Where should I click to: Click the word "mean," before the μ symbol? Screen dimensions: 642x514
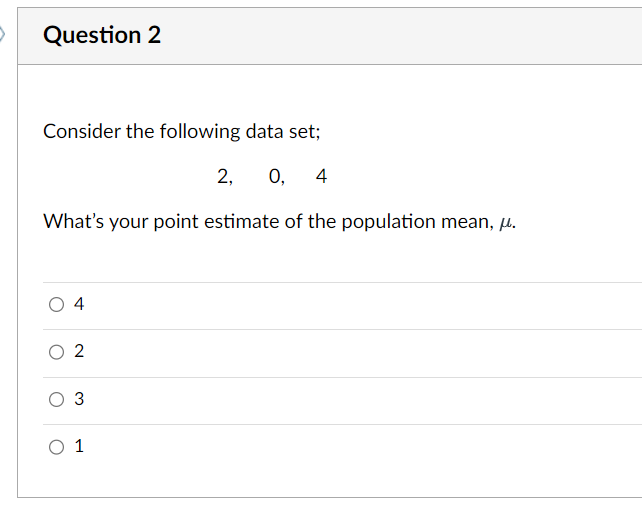pyautogui.click(x=468, y=222)
